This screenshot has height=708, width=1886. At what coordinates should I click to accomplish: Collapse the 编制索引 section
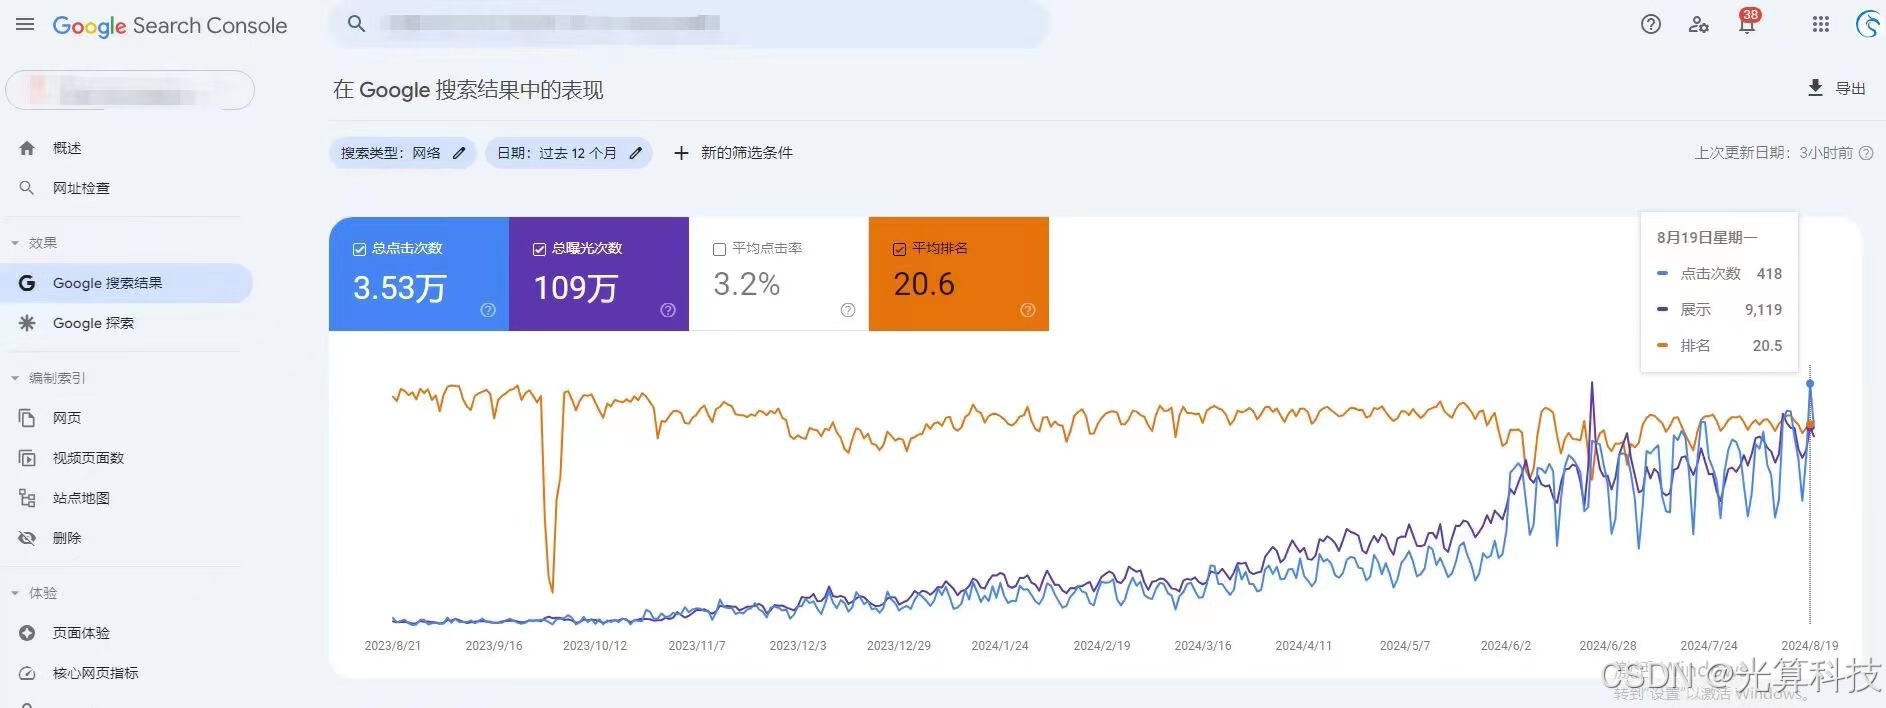pos(15,378)
